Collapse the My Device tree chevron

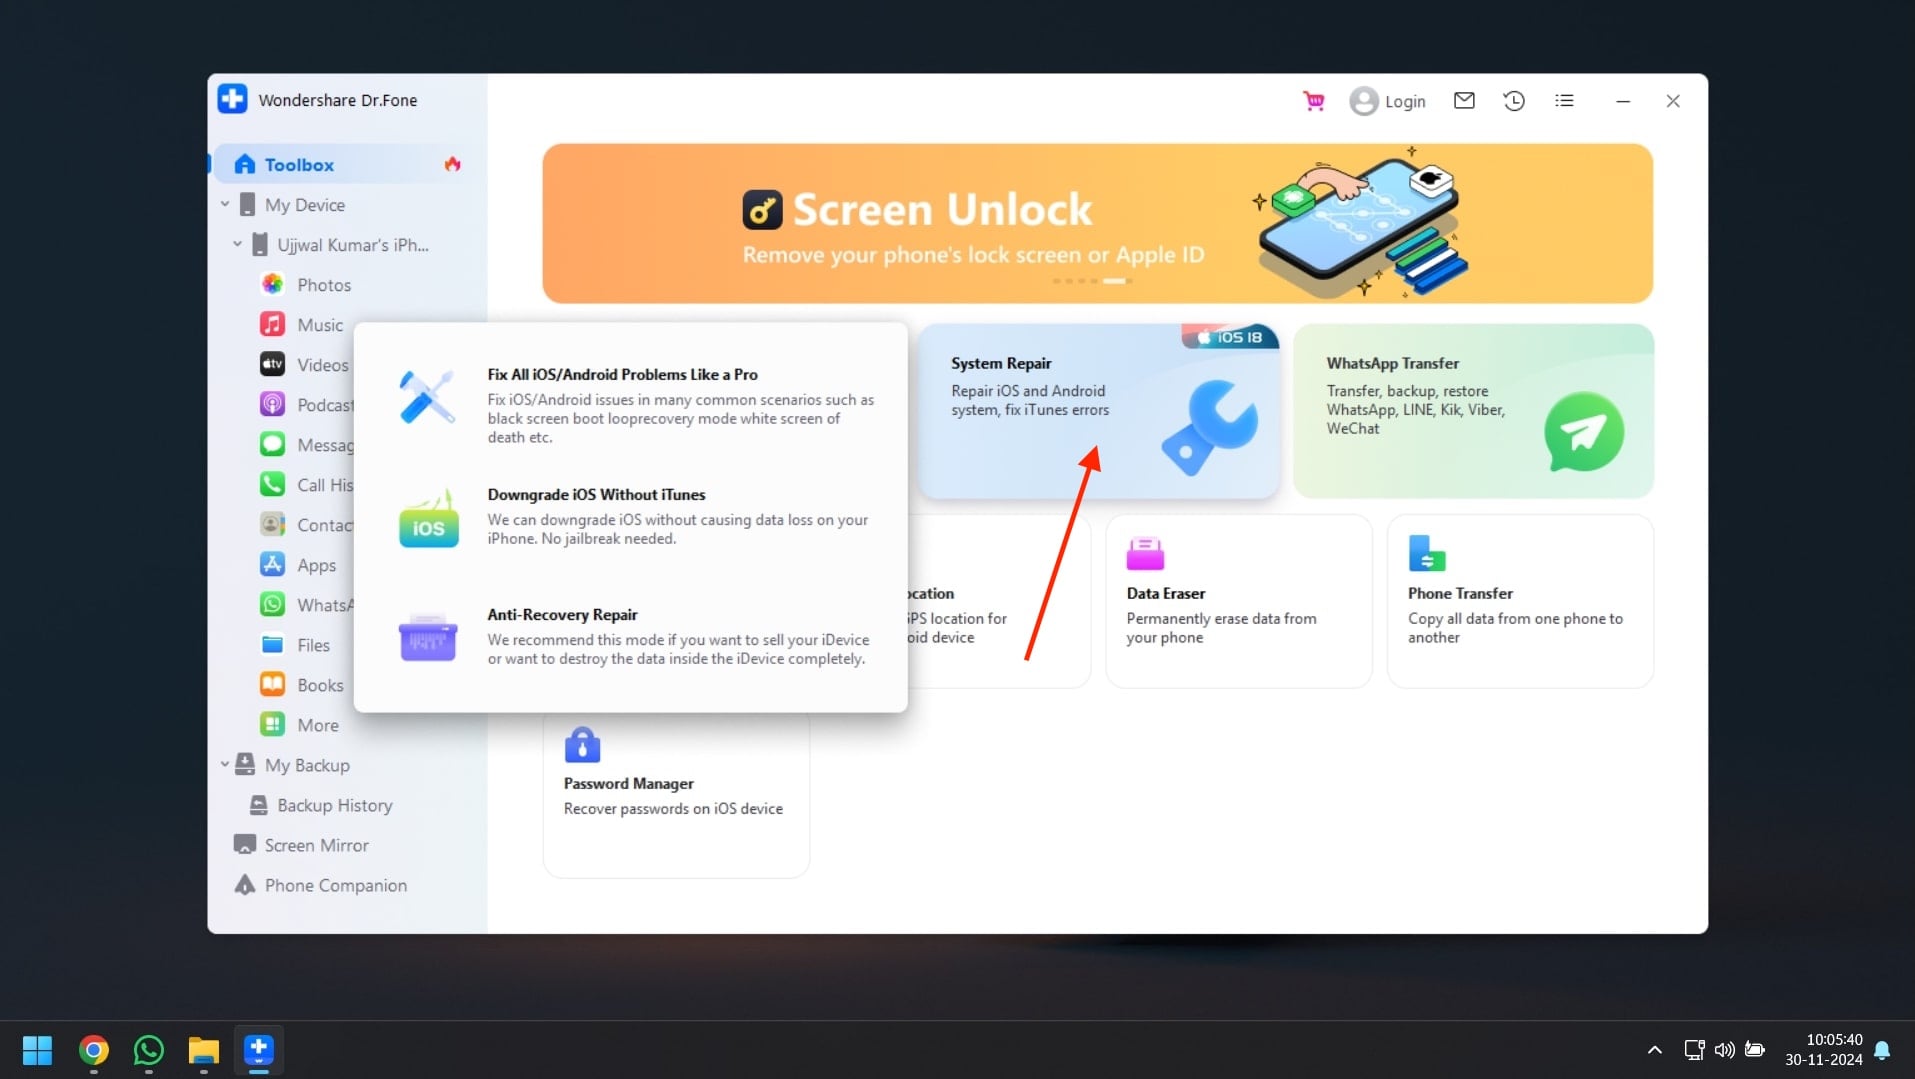[x=225, y=204]
